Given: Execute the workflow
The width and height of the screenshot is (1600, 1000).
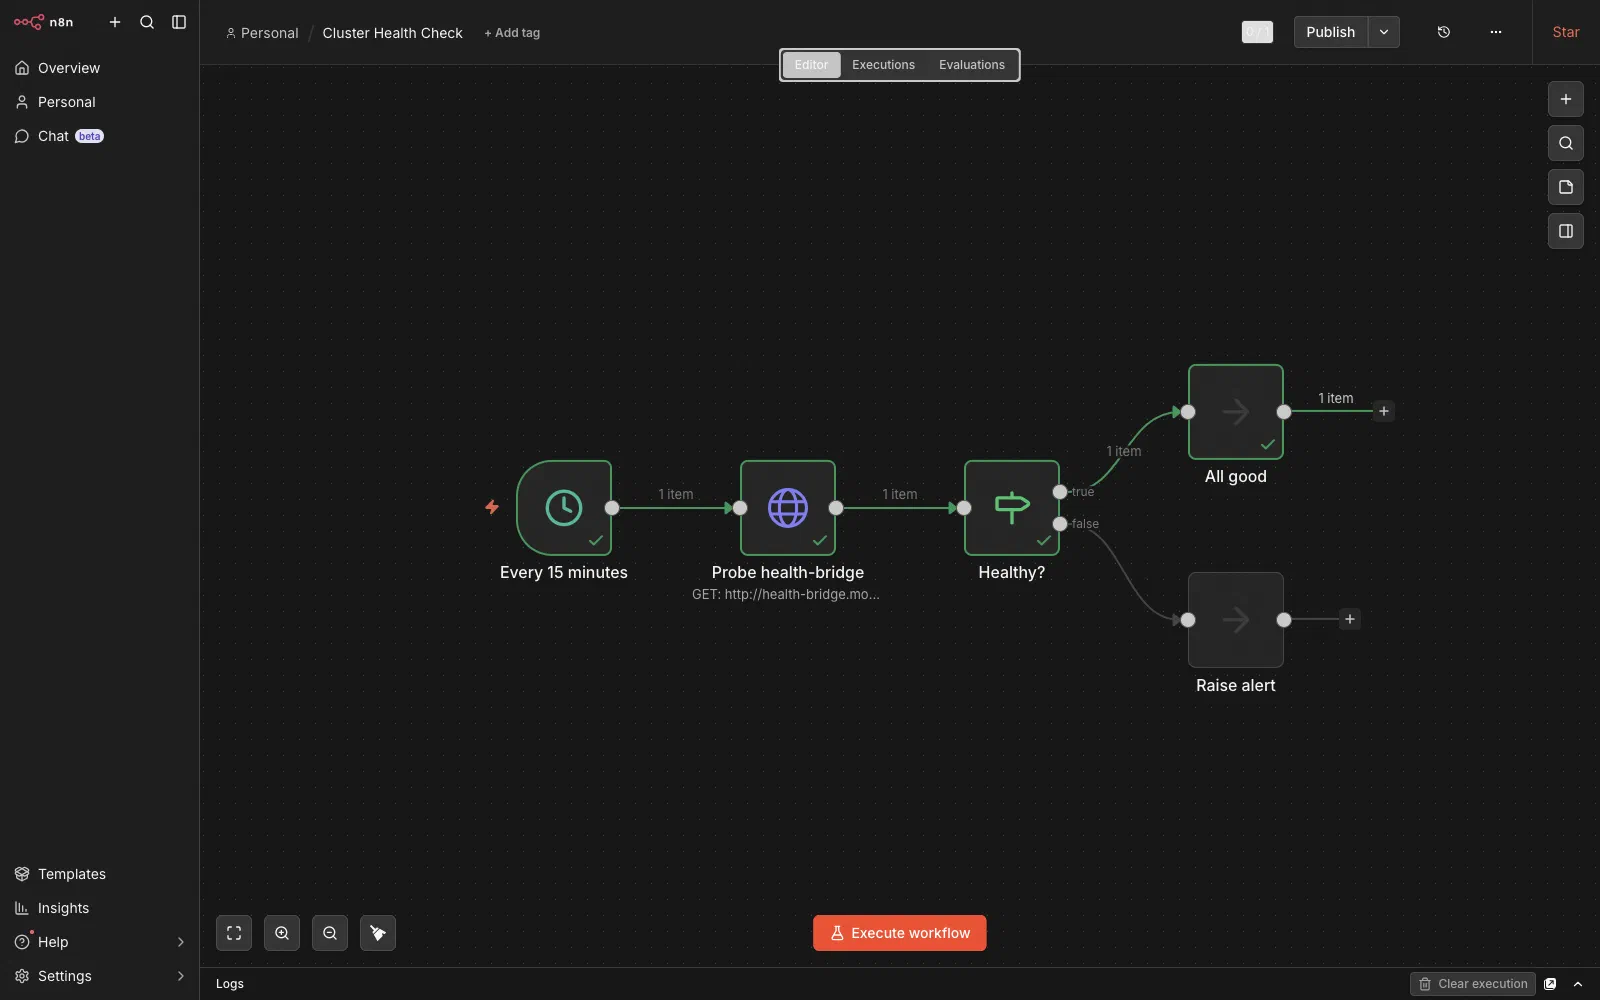Looking at the screenshot, I should click(x=900, y=933).
